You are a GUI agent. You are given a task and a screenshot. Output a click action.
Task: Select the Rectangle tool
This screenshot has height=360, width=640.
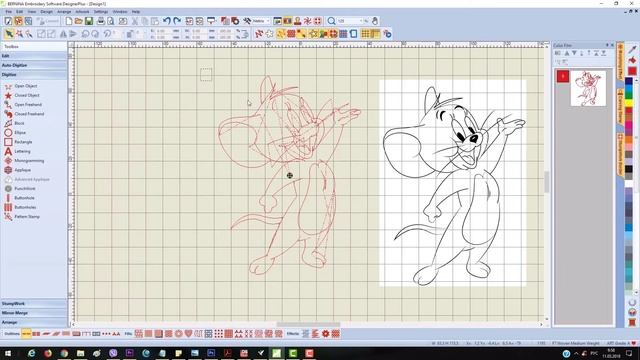[x=18, y=142]
